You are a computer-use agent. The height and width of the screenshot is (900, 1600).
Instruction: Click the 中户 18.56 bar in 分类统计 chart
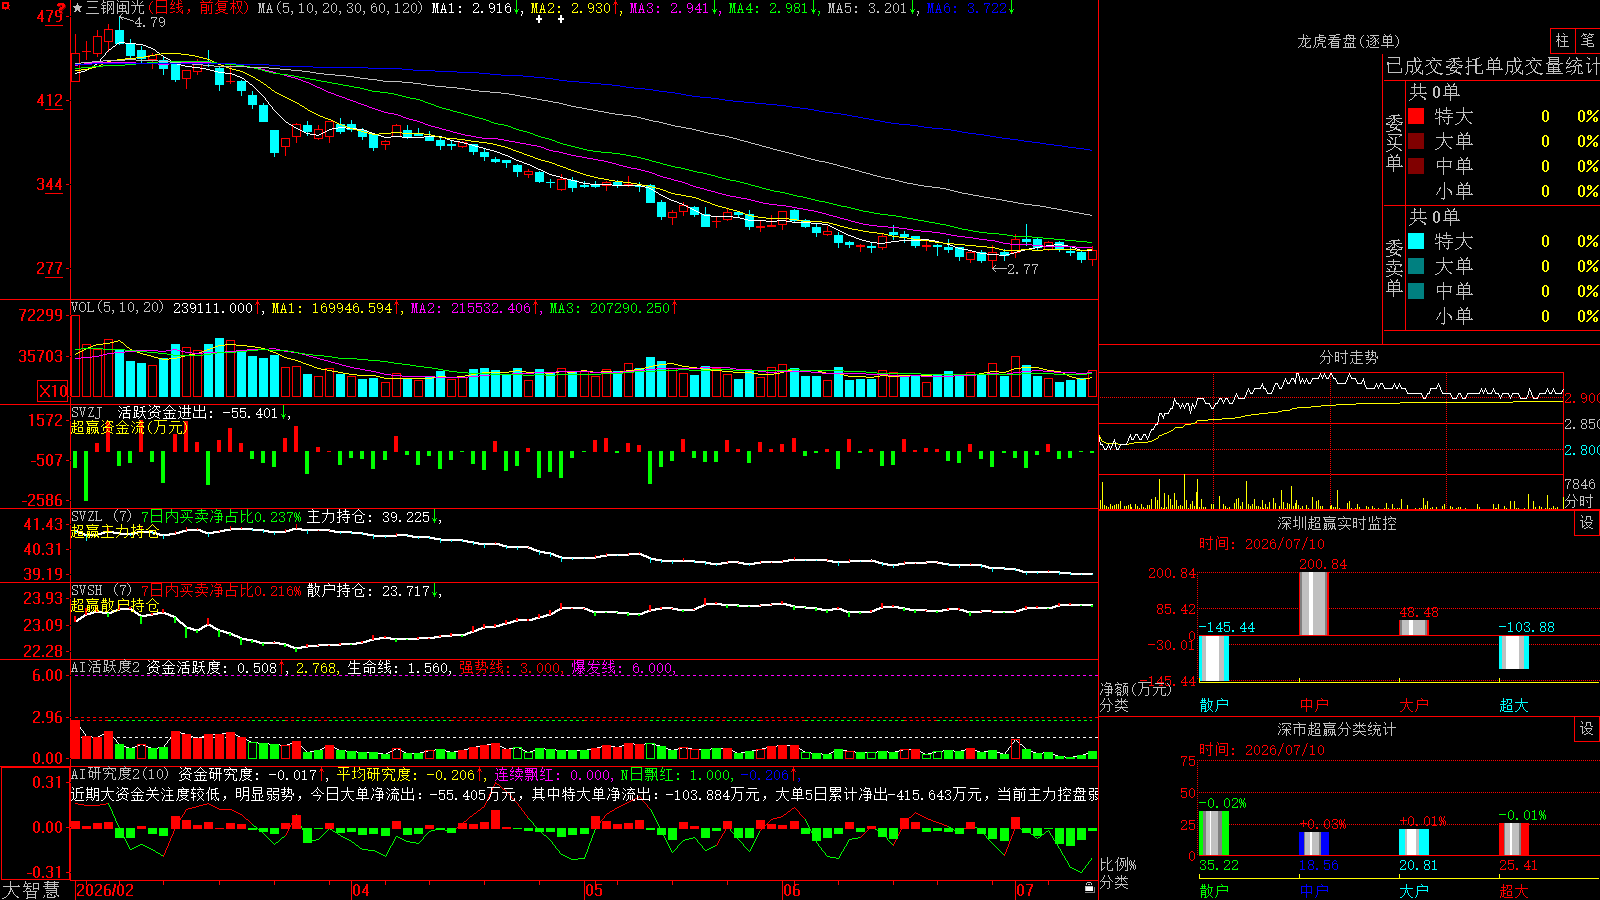tap(1314, 844)
